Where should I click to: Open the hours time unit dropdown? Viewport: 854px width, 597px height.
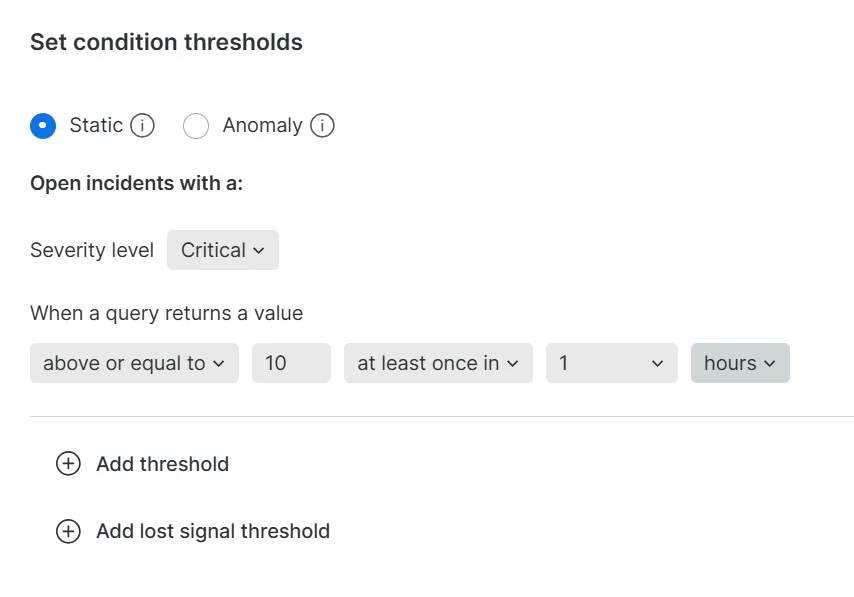741,363
